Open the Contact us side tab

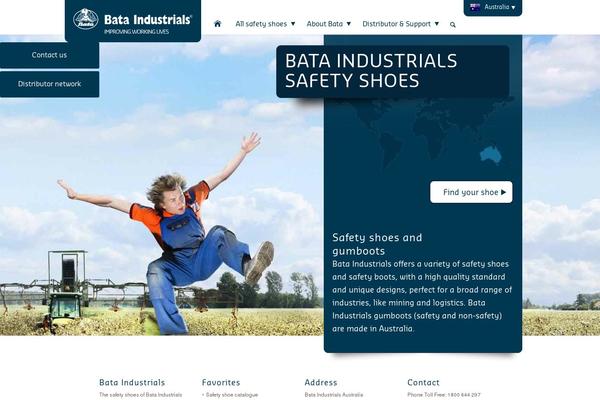pyautogui.click(x=49, y=55)
